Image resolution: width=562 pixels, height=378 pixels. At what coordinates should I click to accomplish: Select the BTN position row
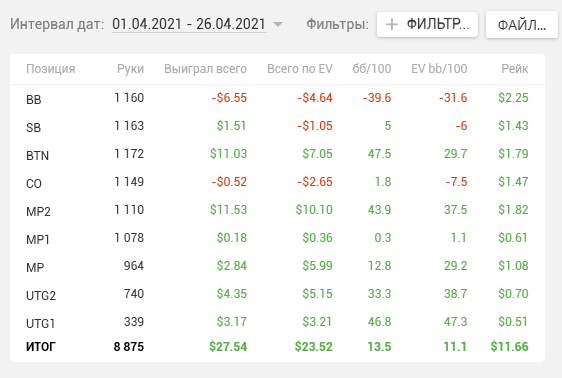(277, 154)
